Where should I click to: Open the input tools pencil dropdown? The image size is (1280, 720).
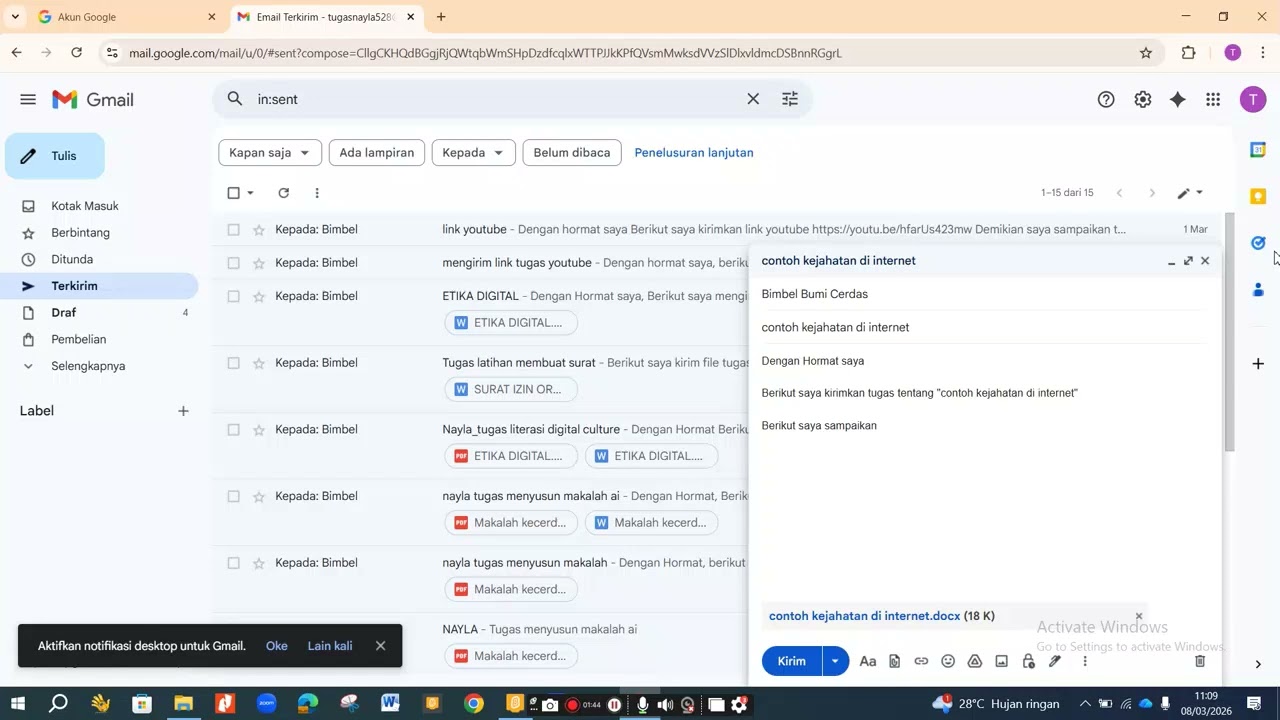click(x=1190, y=193)
